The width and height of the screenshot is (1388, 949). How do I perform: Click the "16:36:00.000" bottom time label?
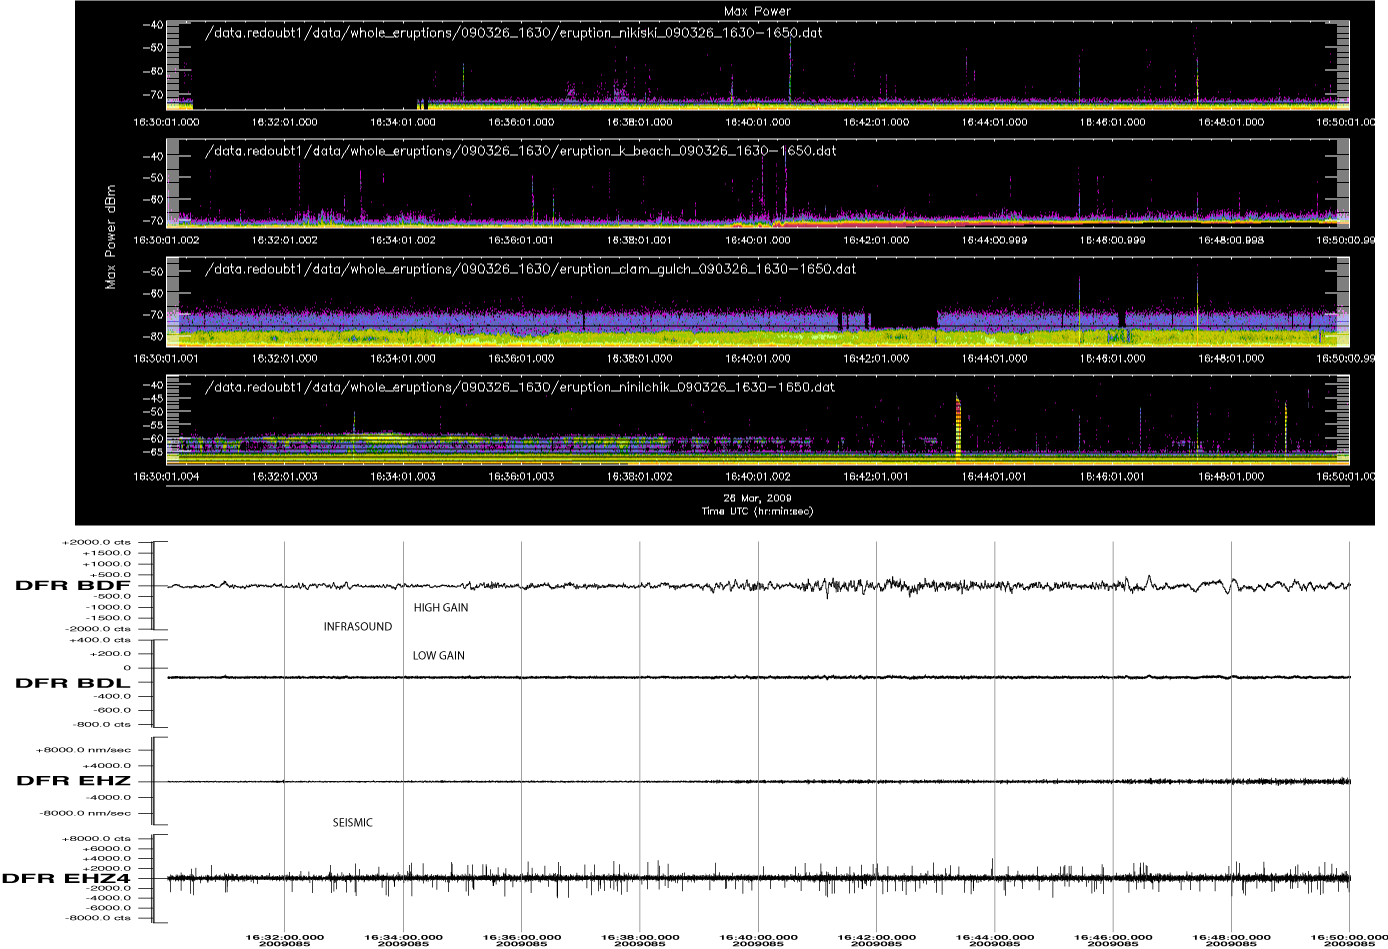tap(520, 936)
